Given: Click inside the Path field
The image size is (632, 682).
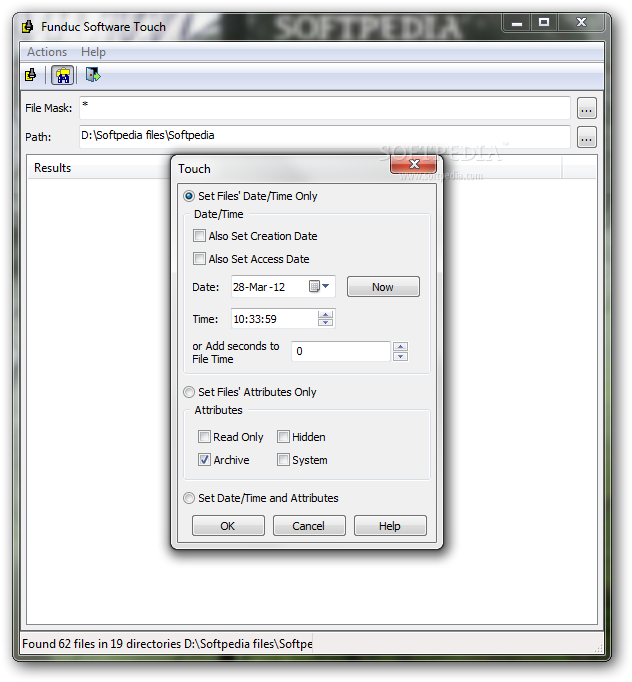Looking at the screenshot, I should [324, 137].
